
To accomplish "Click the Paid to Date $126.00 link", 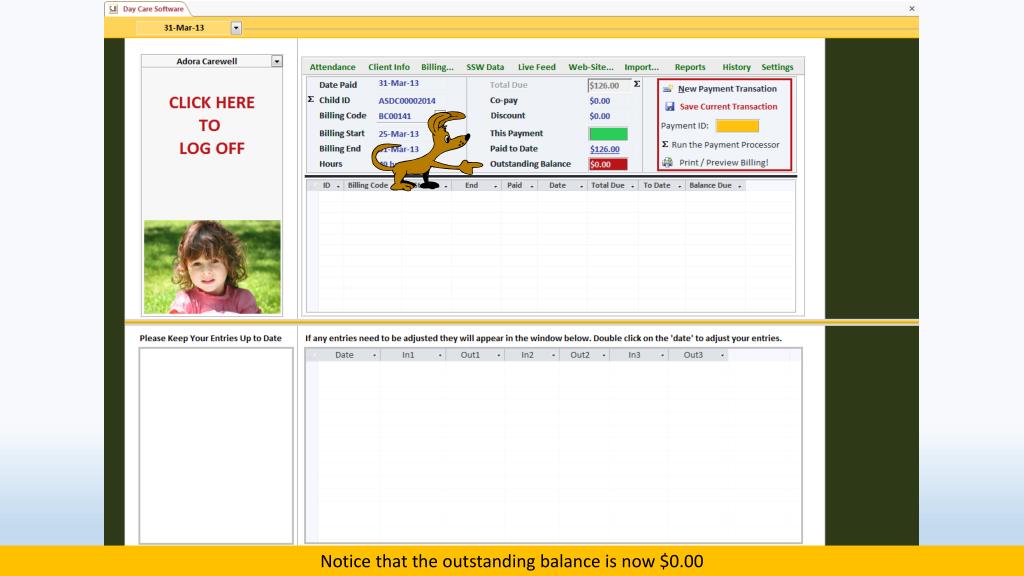I will 605,150.
